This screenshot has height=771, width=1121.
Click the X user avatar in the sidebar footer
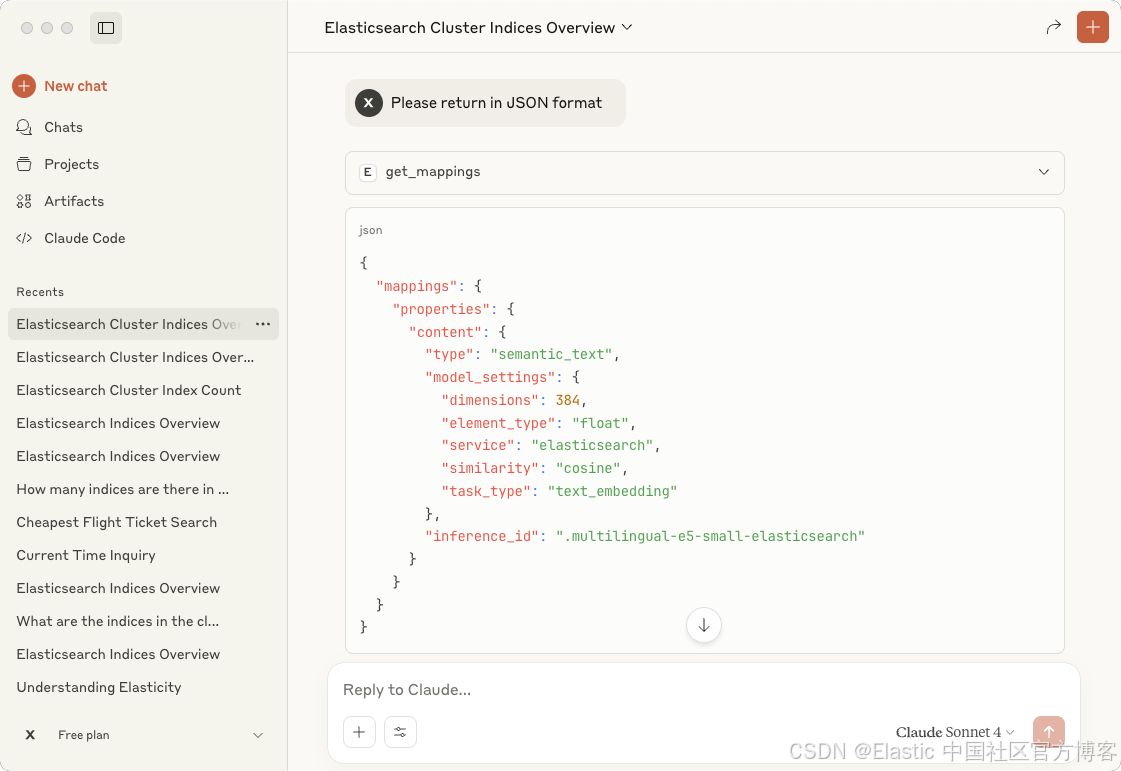coord(30,735)
